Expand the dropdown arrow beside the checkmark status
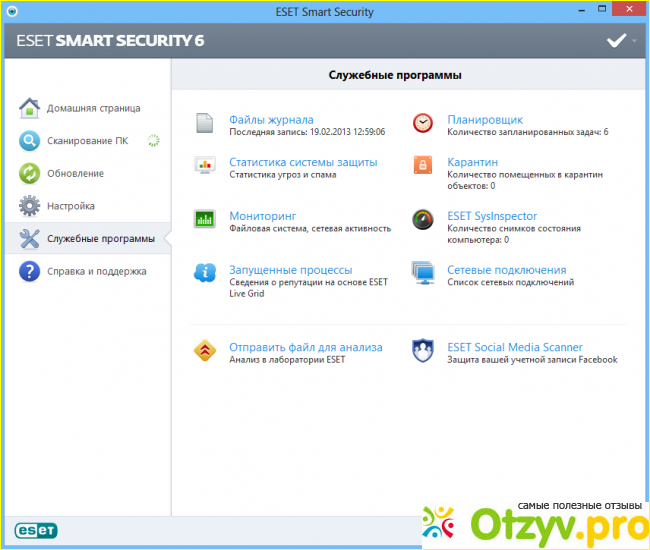This screenshot has width=650, height=550. pos(634,42)
